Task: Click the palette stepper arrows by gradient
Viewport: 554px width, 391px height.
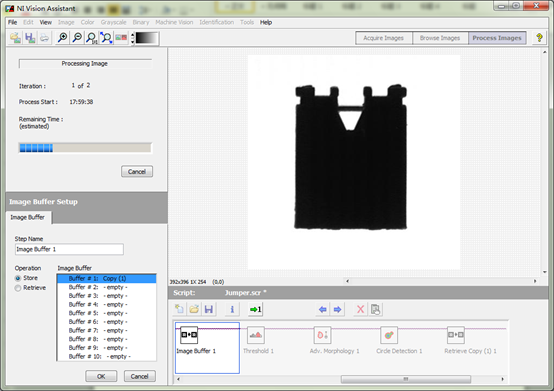Action: [133, 38]
